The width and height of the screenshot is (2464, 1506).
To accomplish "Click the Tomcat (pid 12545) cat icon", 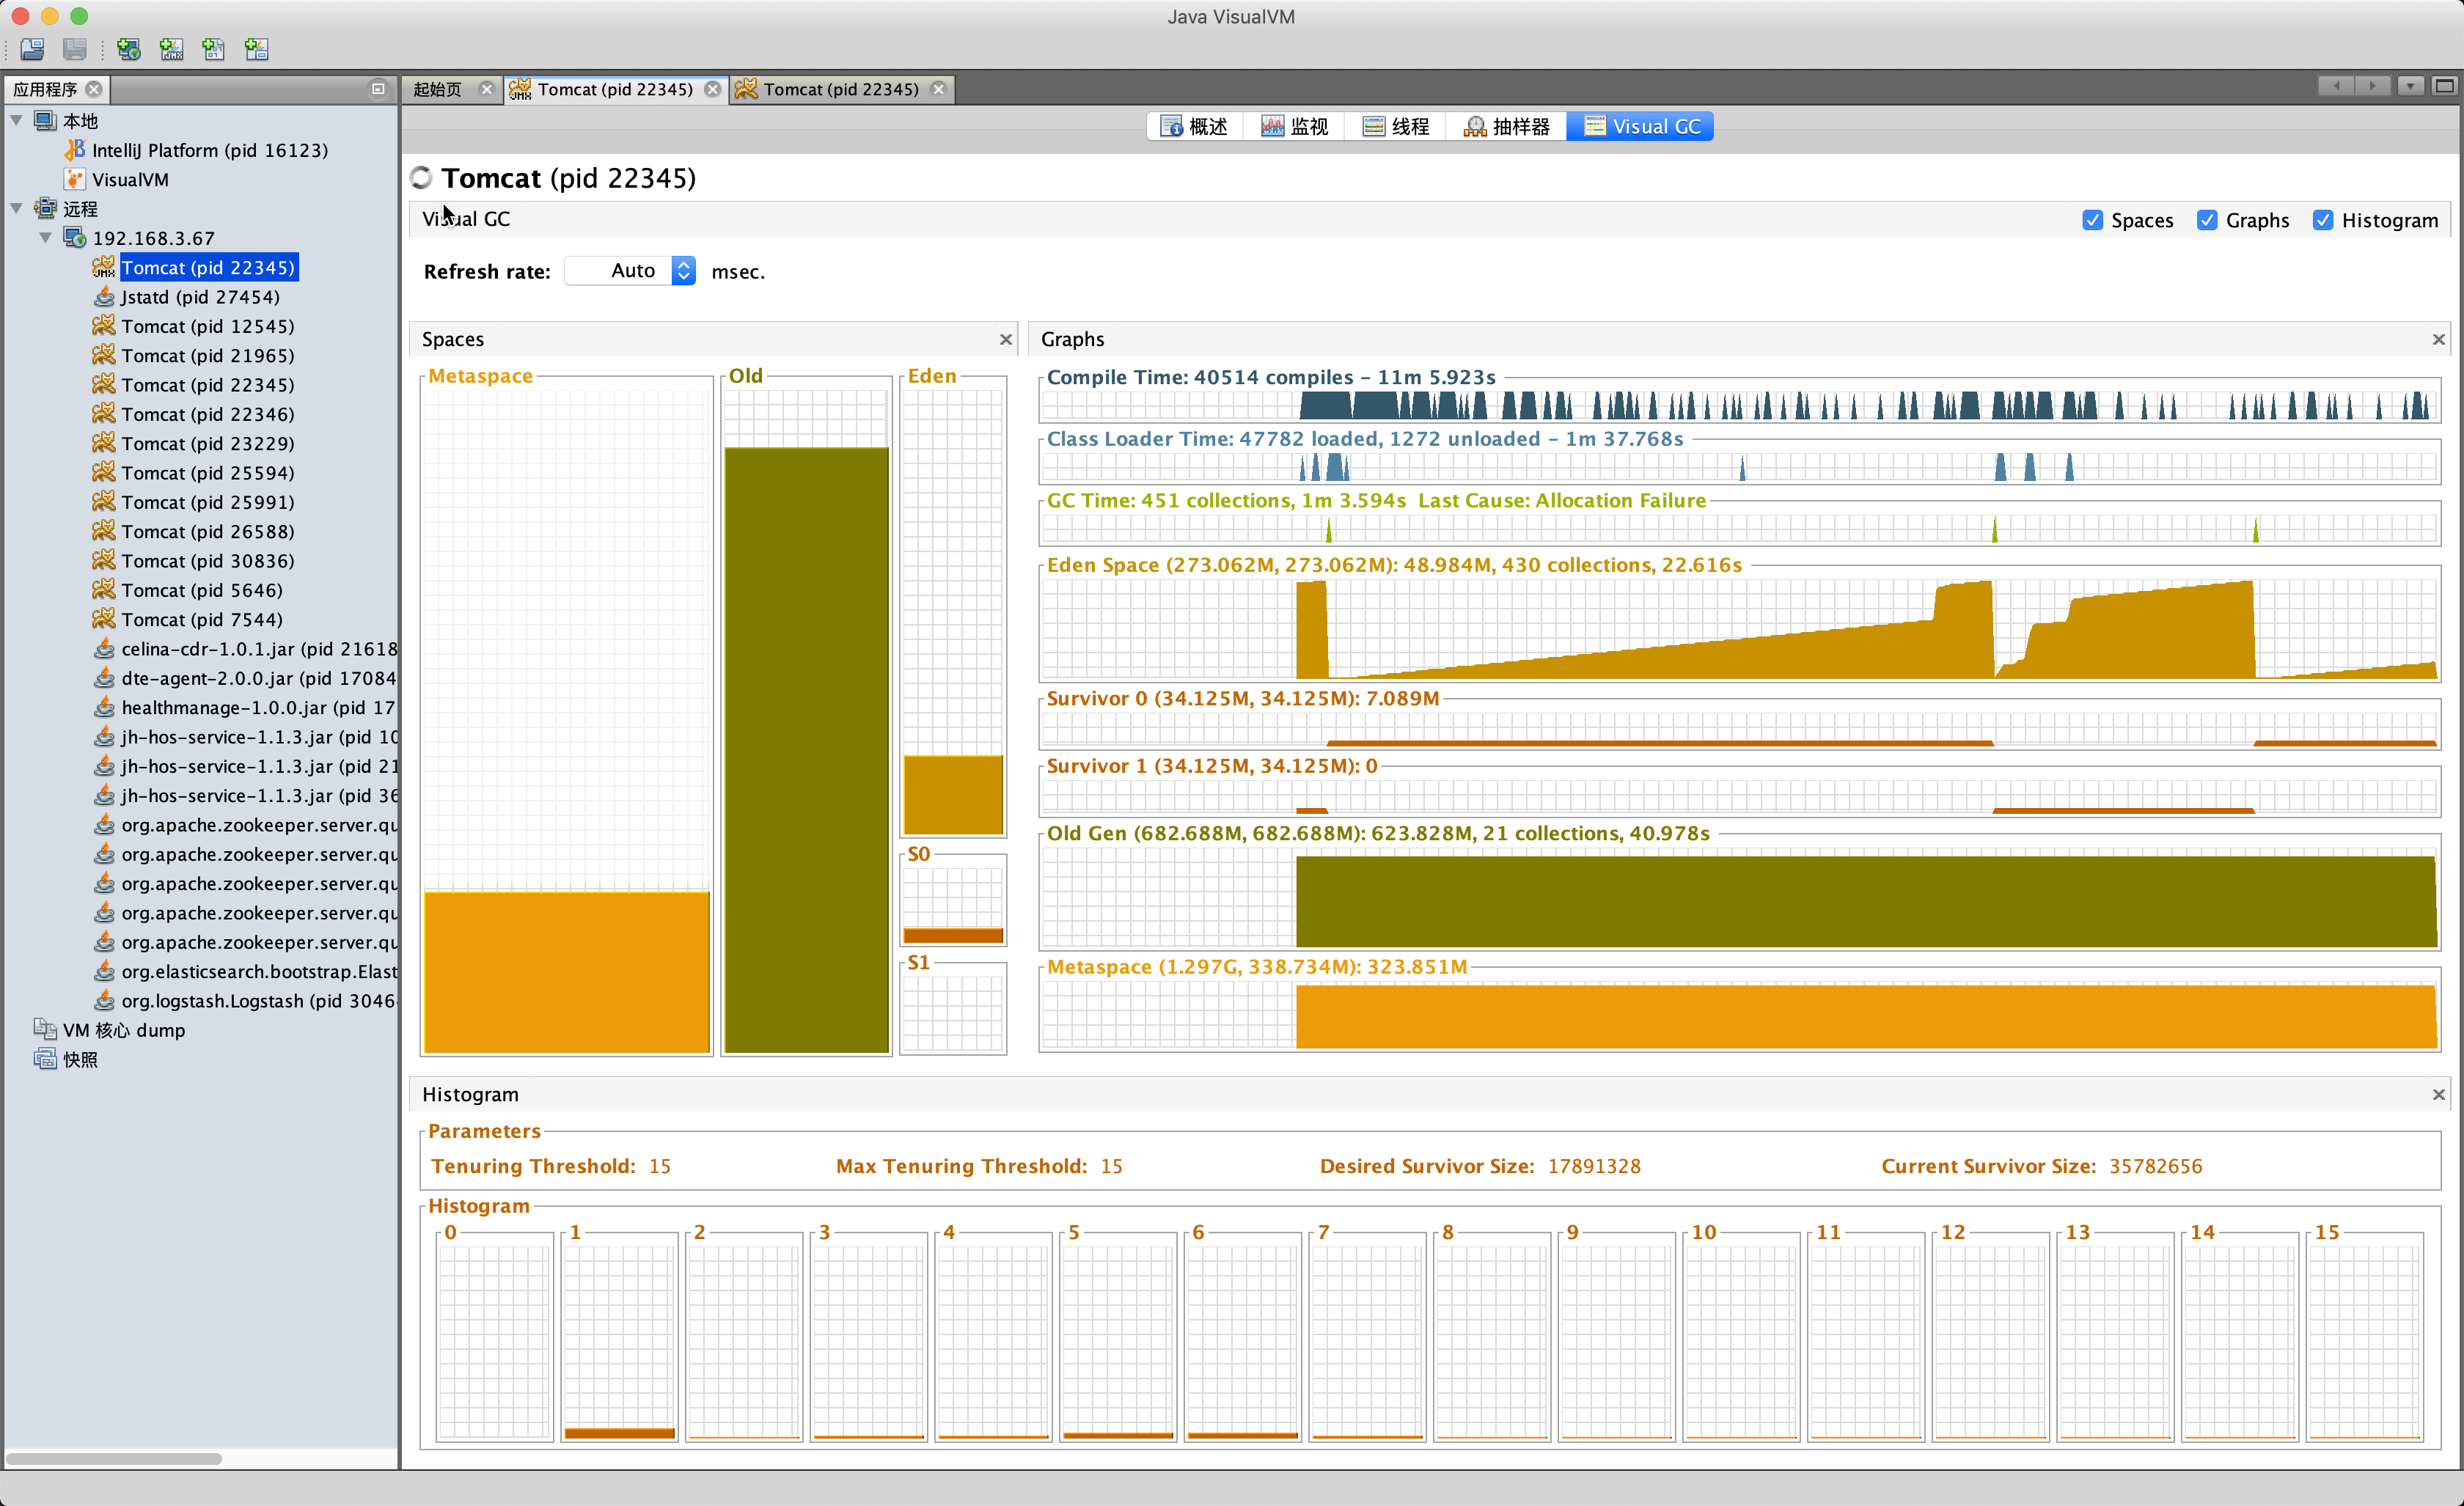I will pos(104,326).
